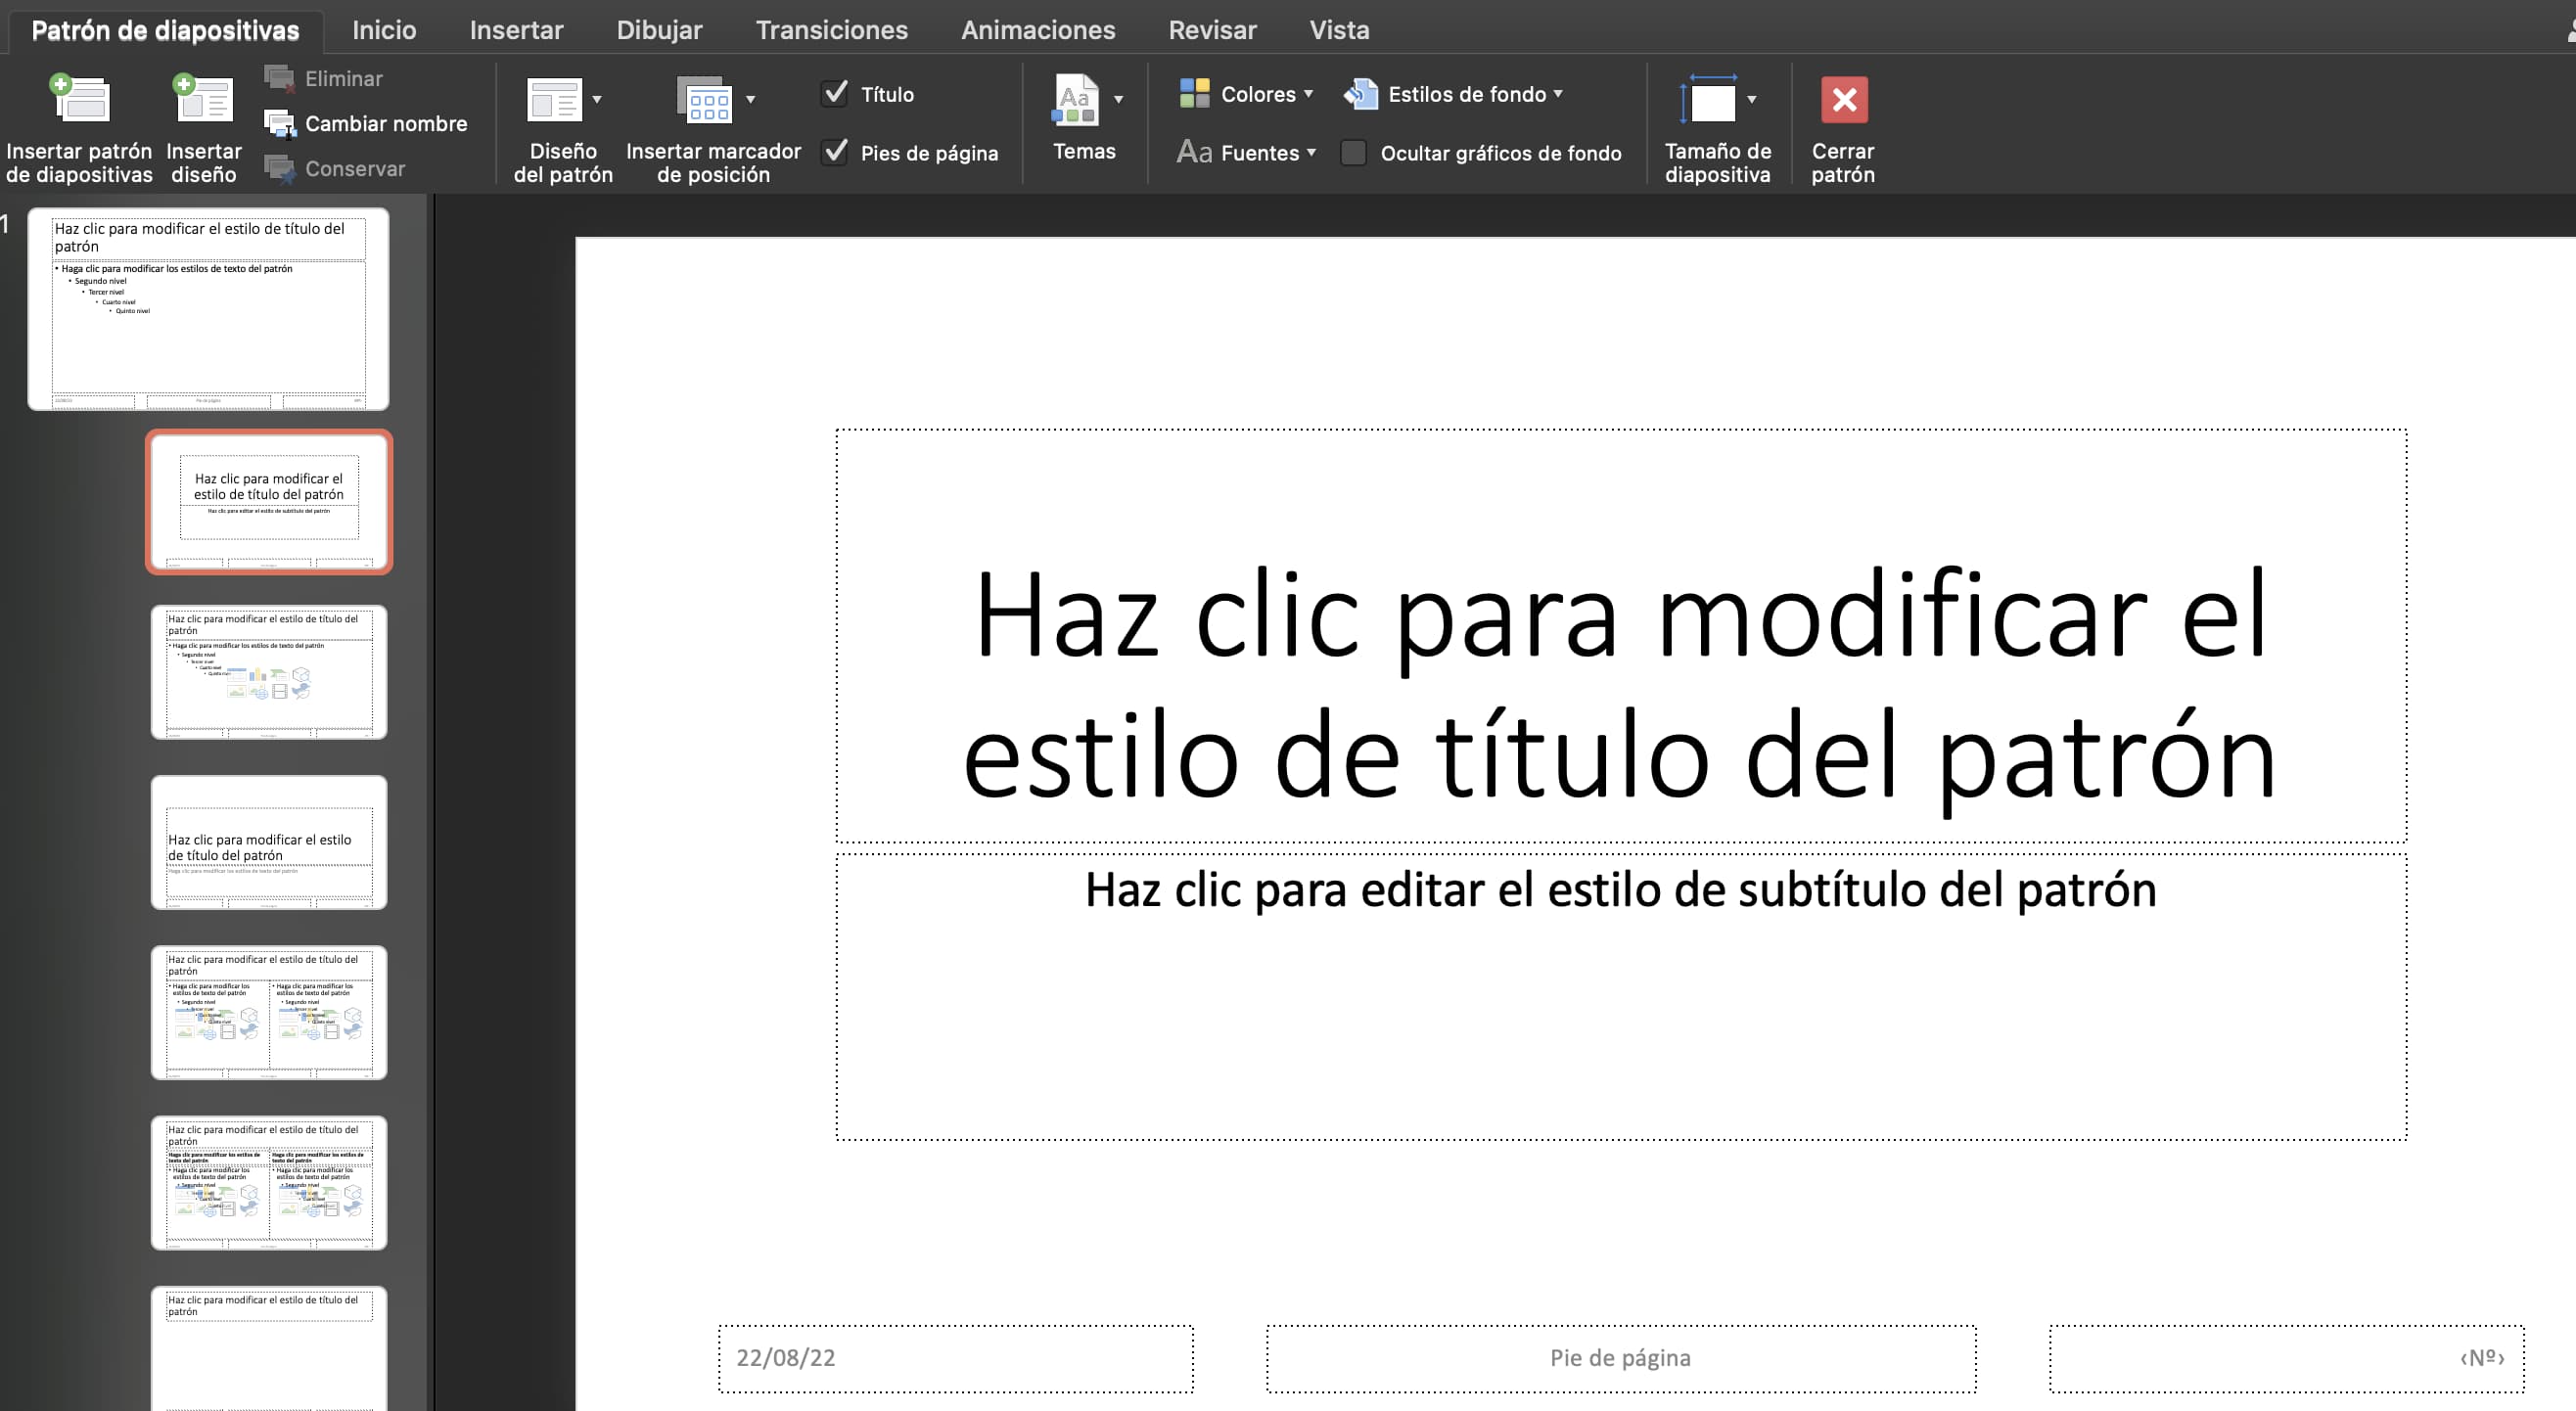
Task: Click the Pie de página placeholder
Action: (1620, 1357)
